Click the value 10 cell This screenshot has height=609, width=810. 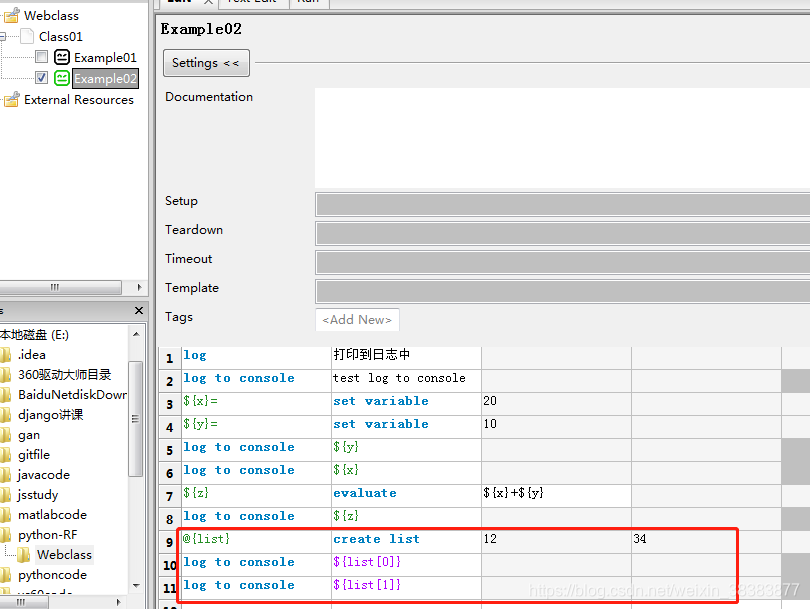(x=556, y=427)
